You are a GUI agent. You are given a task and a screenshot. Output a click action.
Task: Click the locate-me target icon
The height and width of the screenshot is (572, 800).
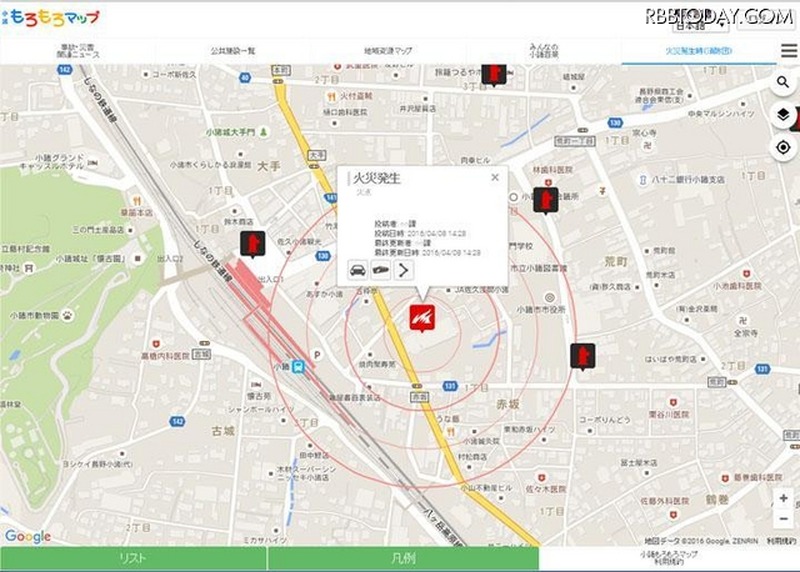[x=784, y=148]
